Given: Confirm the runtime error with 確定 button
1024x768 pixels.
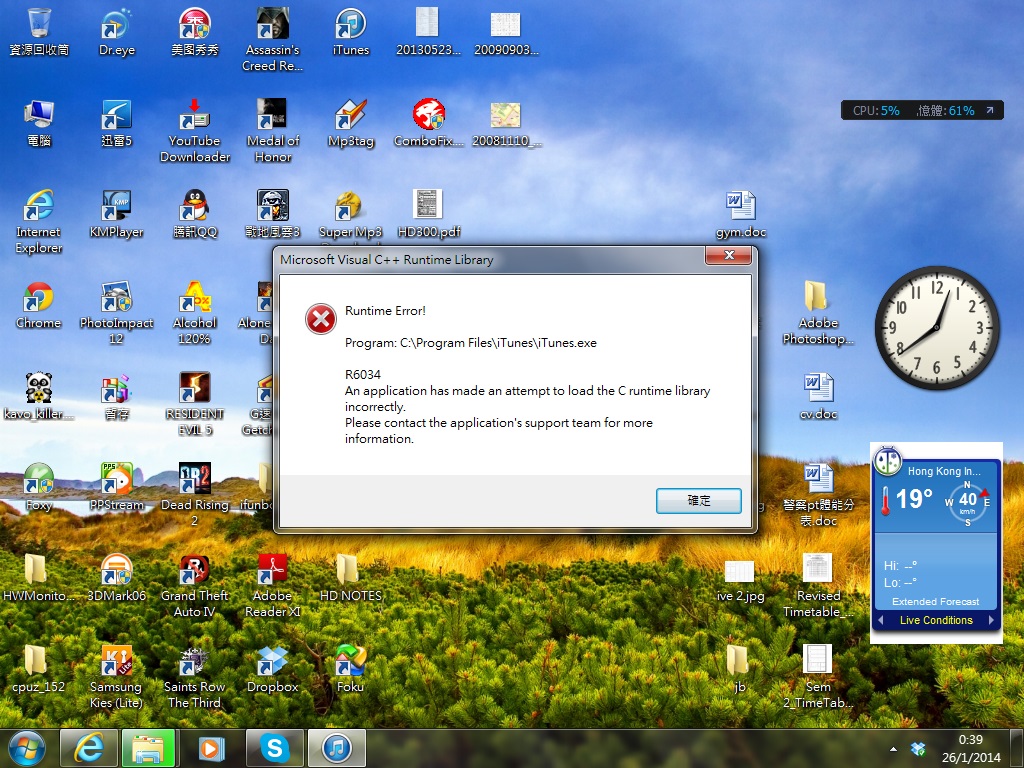Looking at the screenshot, I should click(698, 501).
